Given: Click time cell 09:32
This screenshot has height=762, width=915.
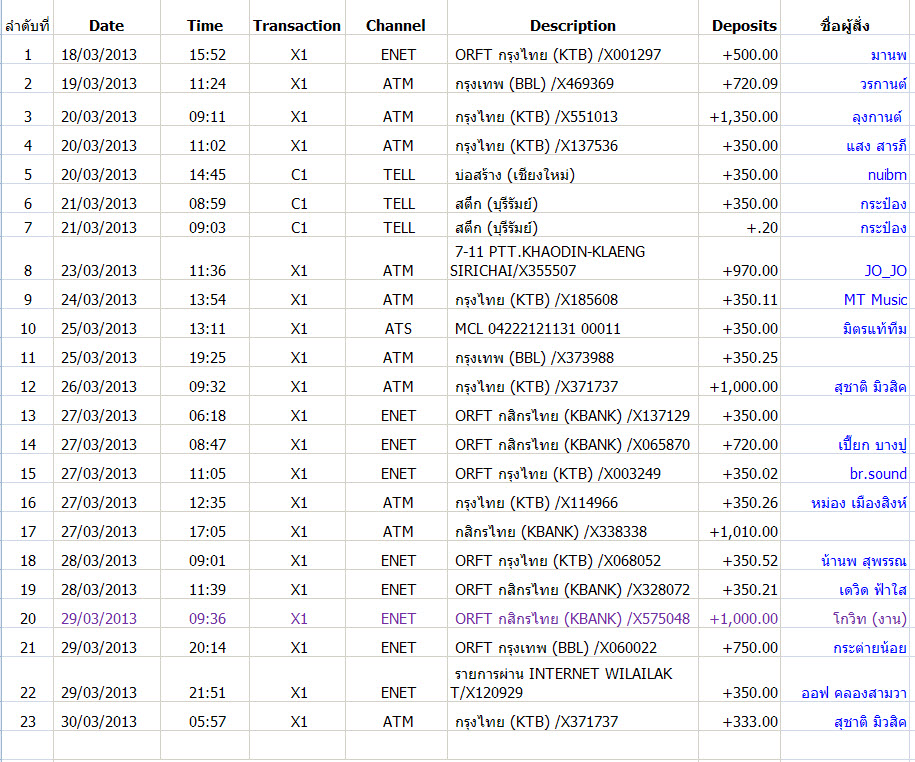Looking at the screenshot, I should 207,387.
